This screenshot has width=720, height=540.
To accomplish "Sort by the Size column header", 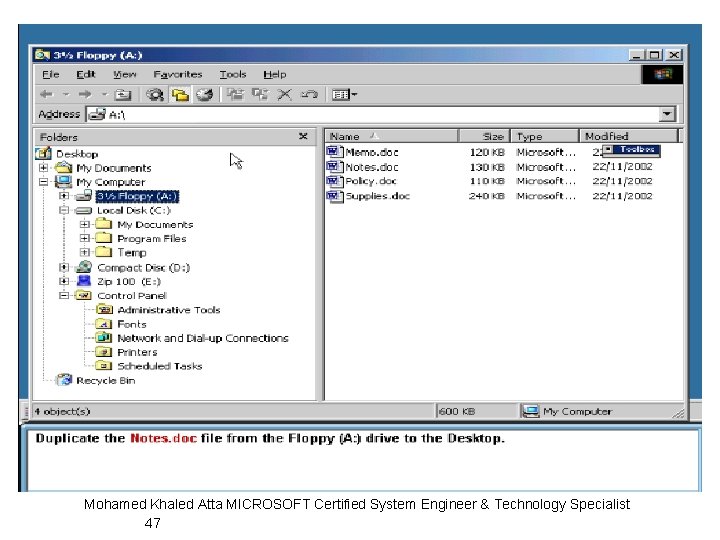I will tap(484, 136).
